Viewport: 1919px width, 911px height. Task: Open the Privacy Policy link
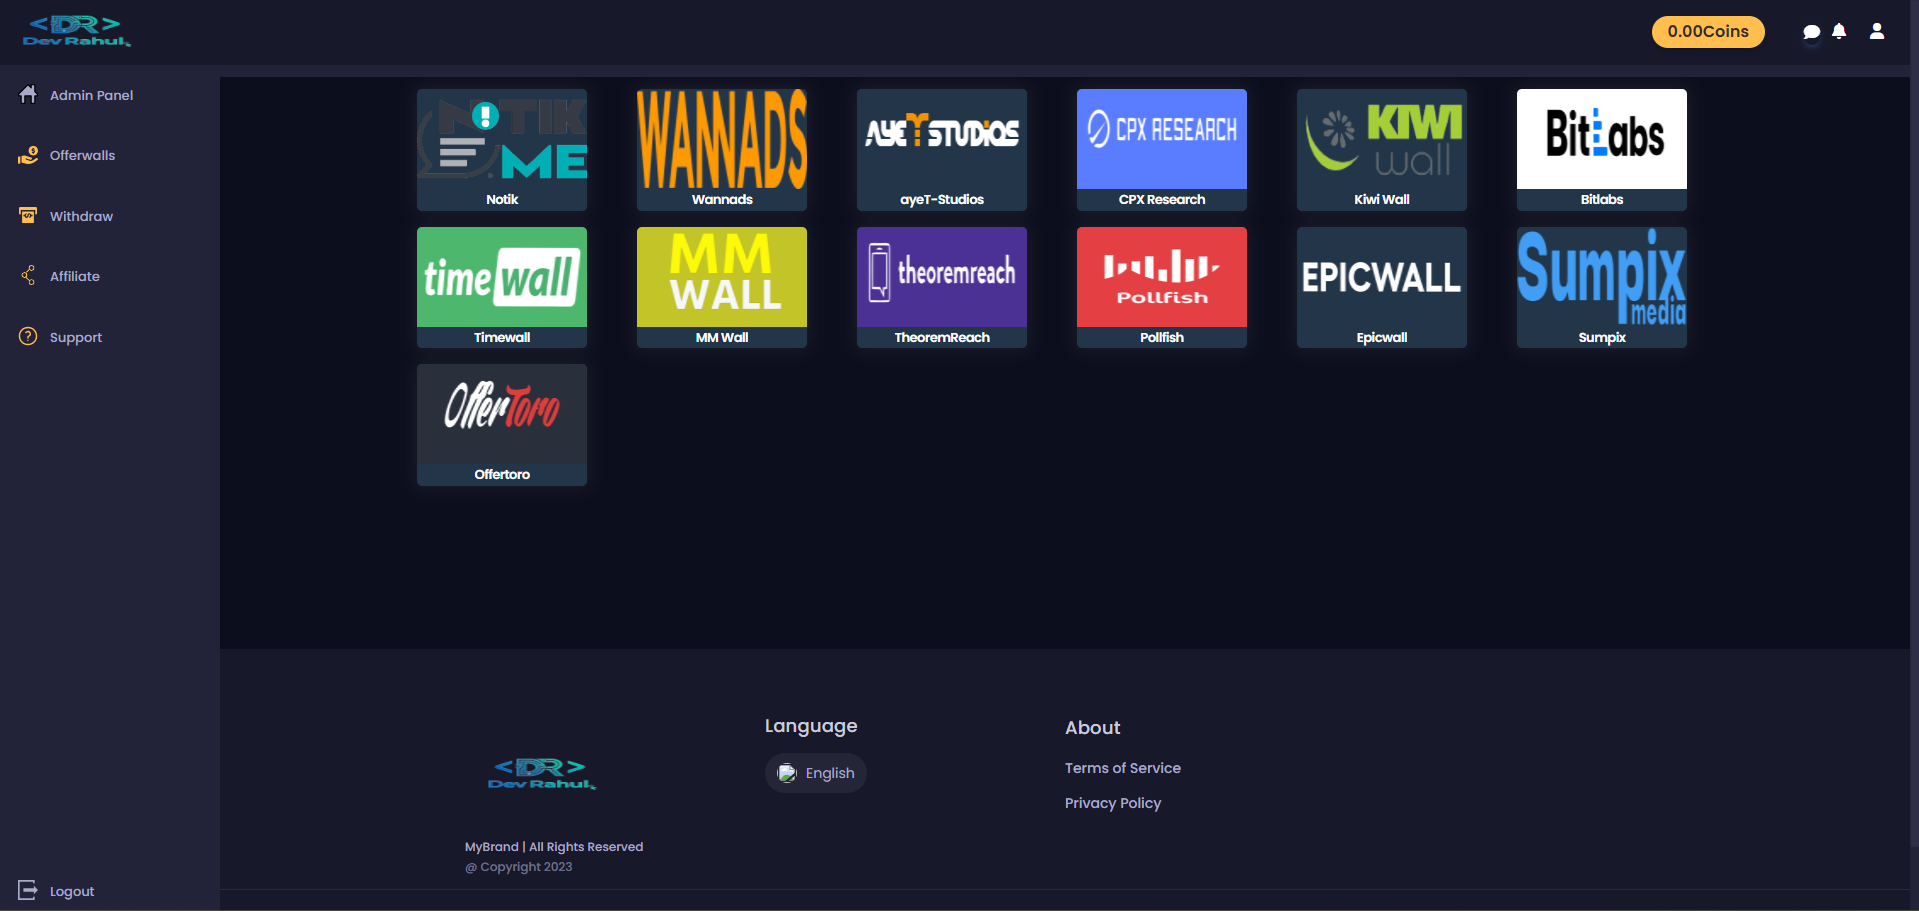point(1112,803)
